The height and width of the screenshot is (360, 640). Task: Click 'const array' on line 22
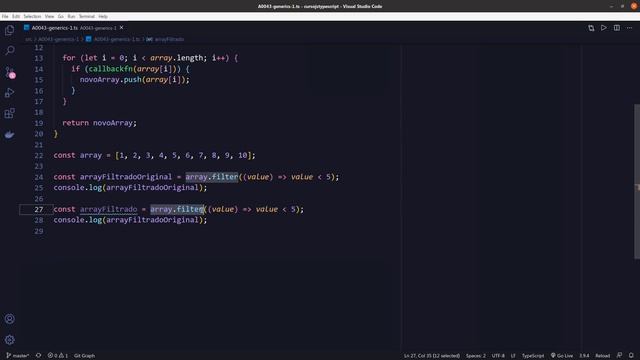(x=78, y=156)
